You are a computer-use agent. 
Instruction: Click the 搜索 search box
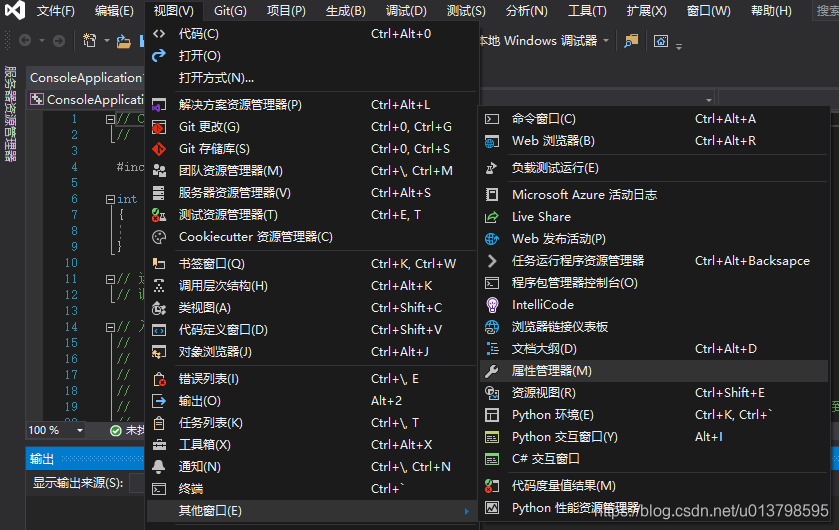click(826, 11)
